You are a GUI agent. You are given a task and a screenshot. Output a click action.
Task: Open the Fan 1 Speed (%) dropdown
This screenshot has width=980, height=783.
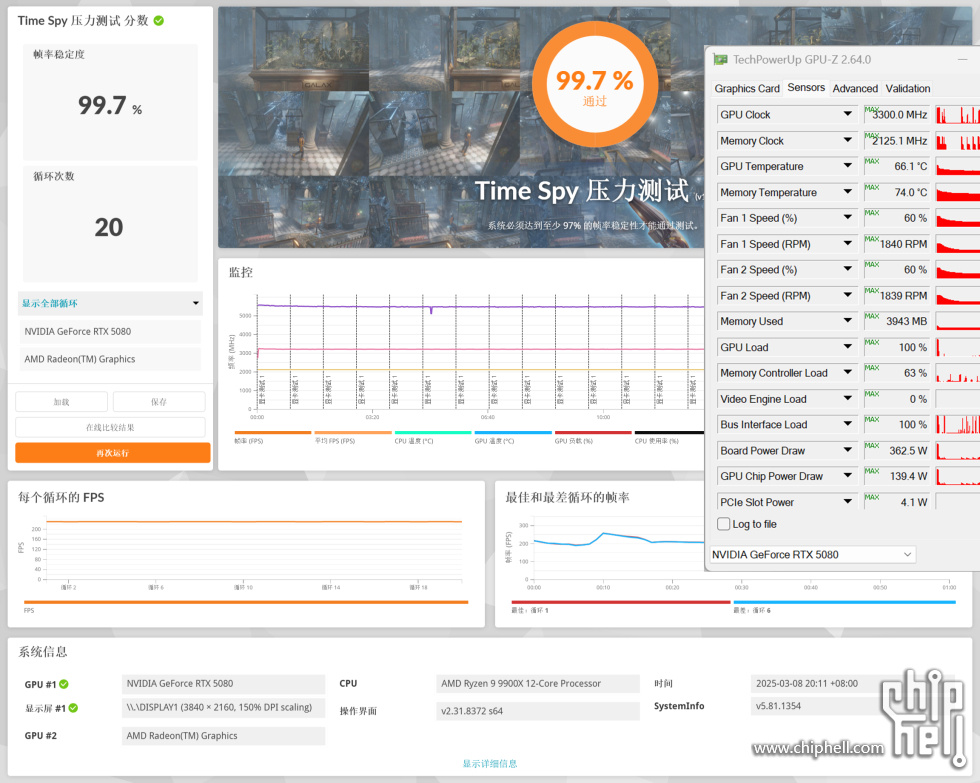point(848,217)
